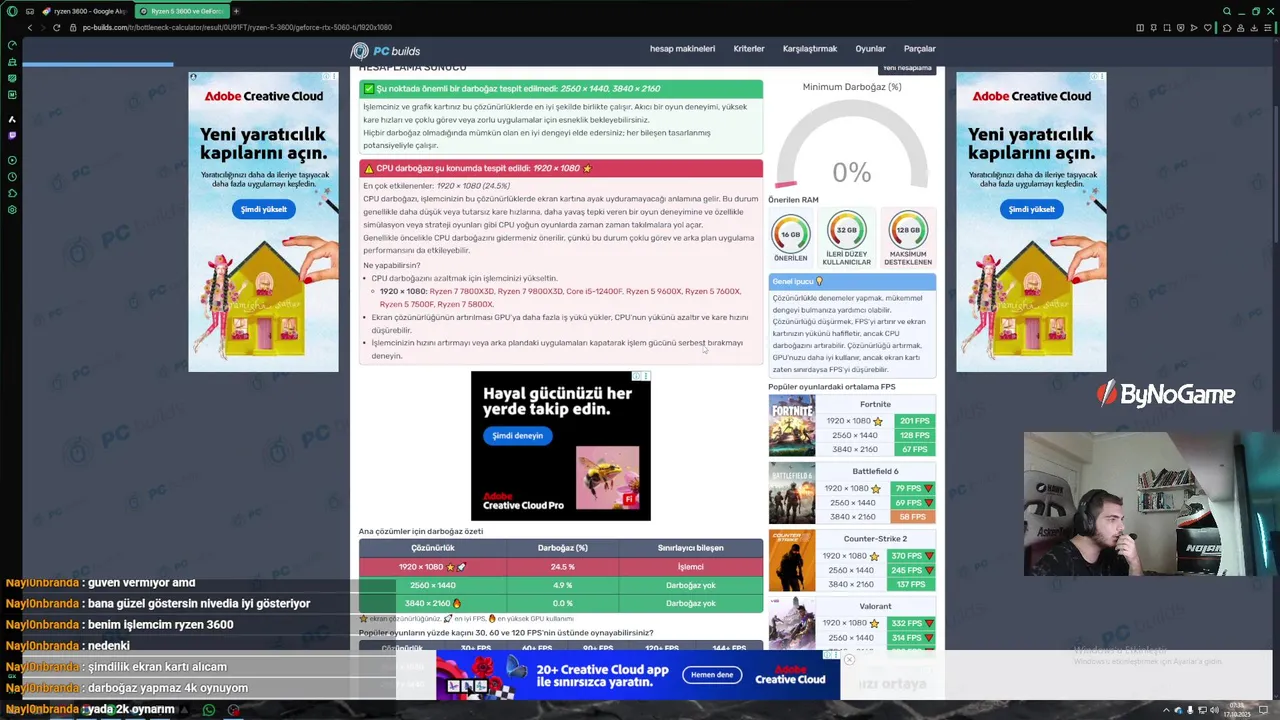Open hesap makineleri menu
Screen dimensions: 1280x720
pos(682,49)
